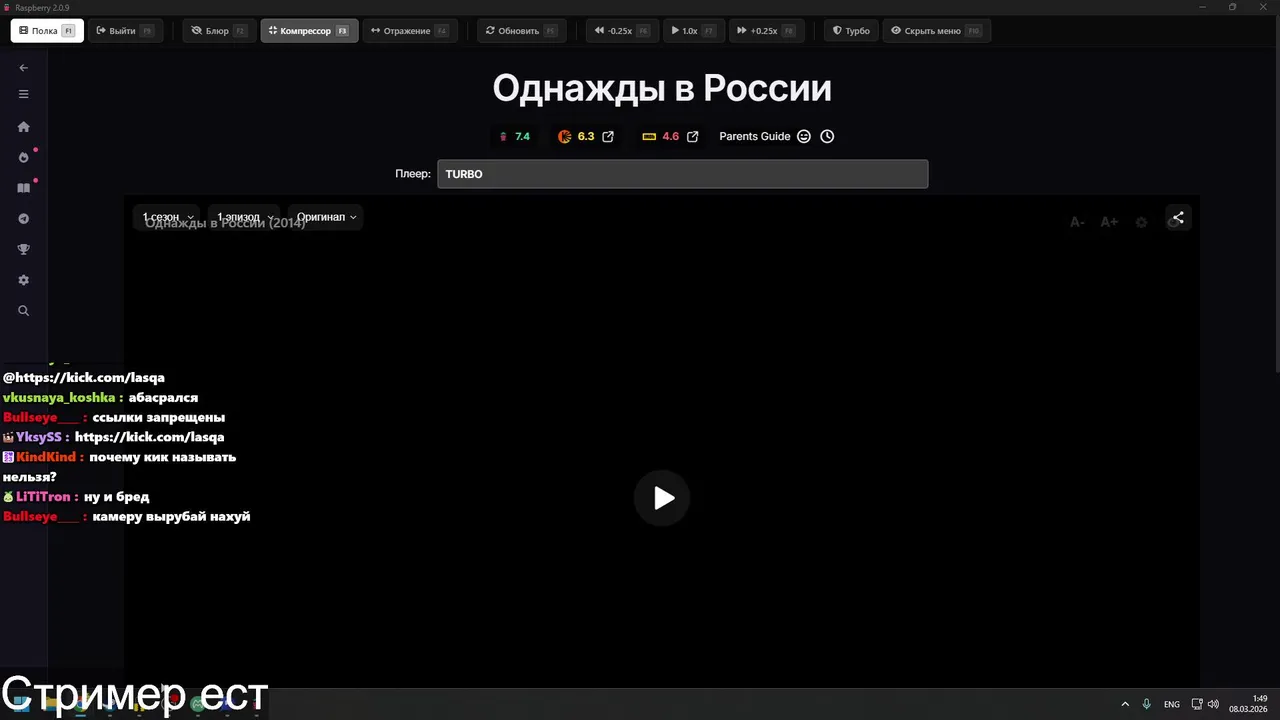
Task: Open the trending flame sidebar icon
Action: point(24,158)
